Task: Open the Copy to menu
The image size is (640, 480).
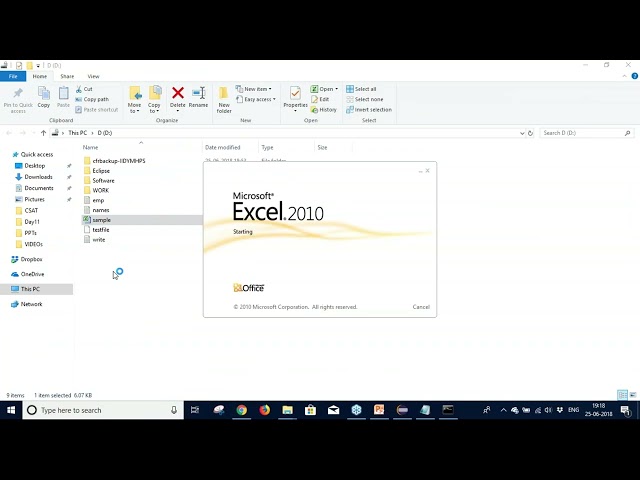Action: 154,100
